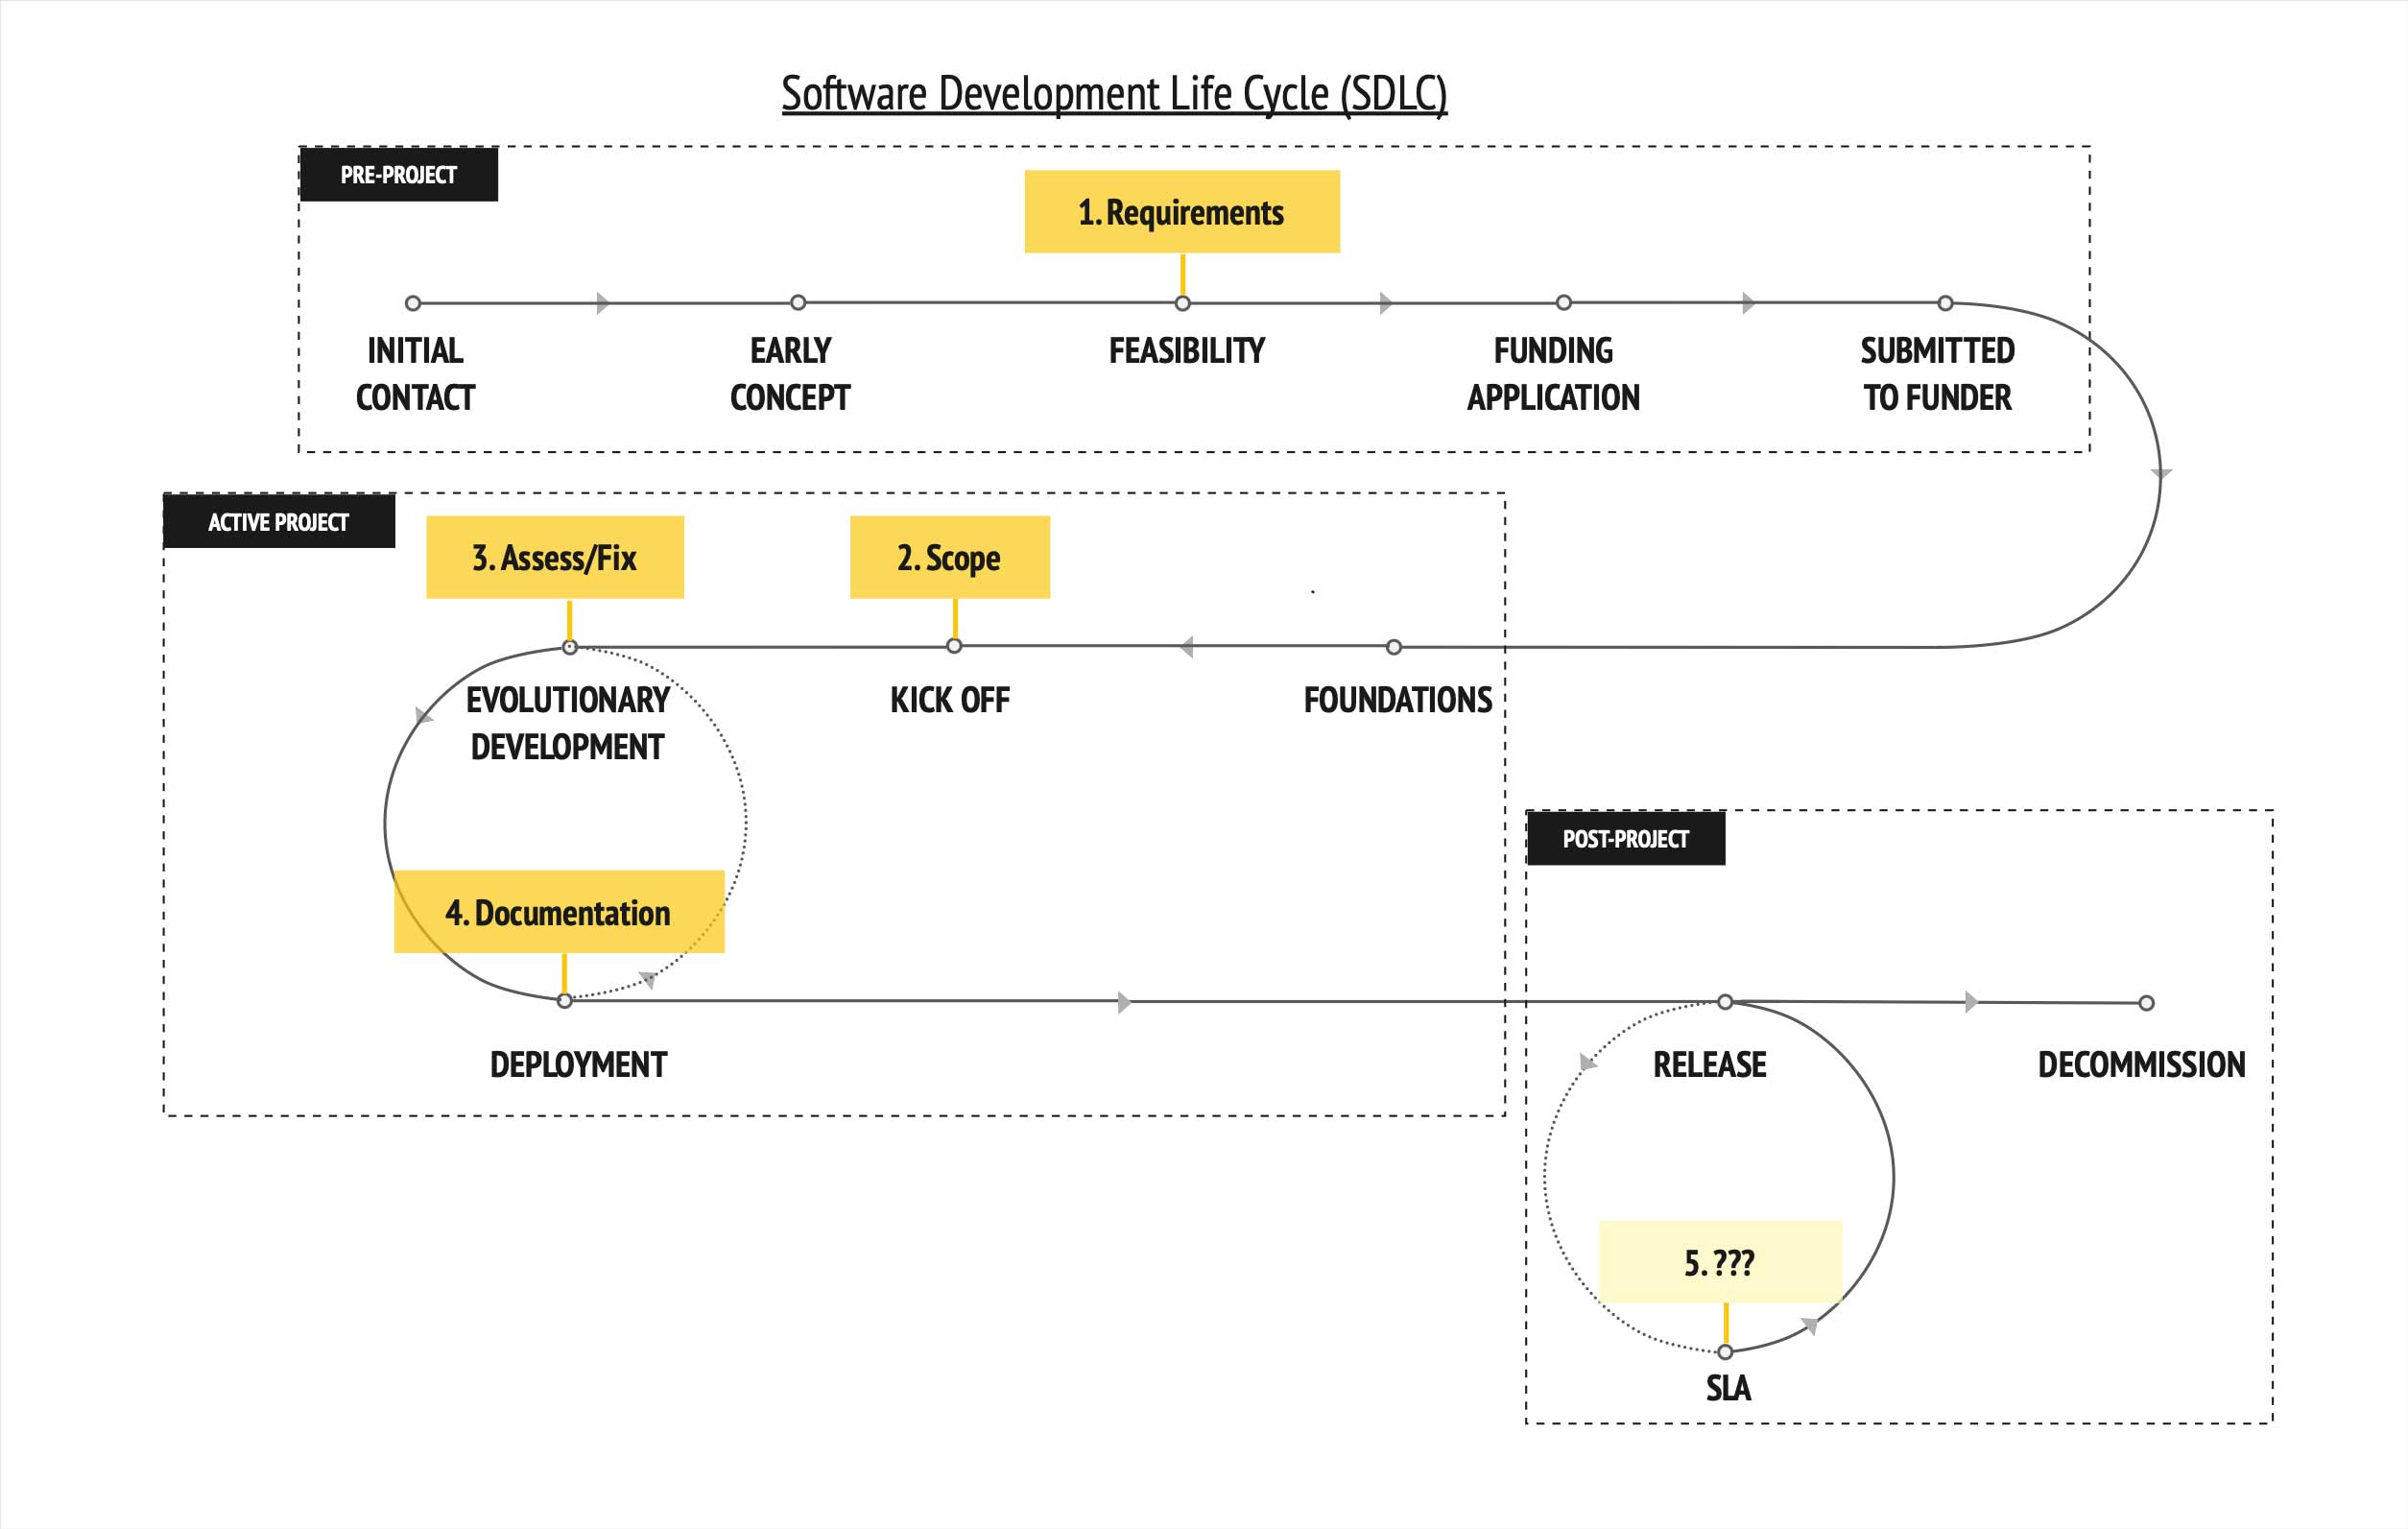Click the node above DEPLOYMENT
2408x1529 pixels.
tap(565, 1001)
